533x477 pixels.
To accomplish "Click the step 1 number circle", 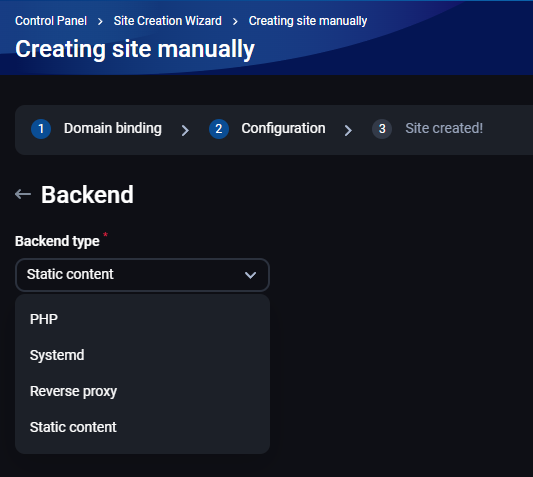I will pos(41,129).
